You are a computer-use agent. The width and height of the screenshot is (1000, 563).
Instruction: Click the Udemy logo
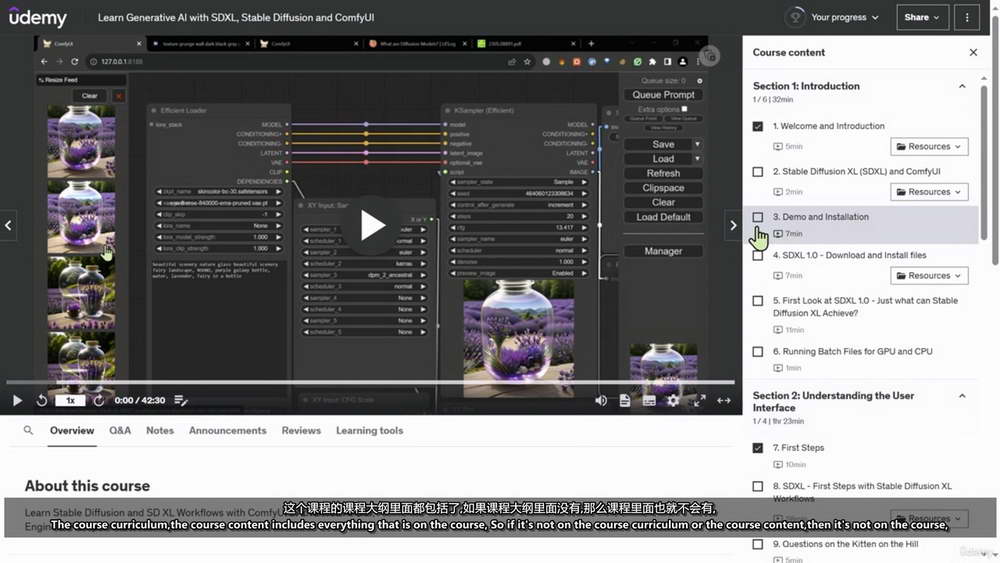click(38, 17)
